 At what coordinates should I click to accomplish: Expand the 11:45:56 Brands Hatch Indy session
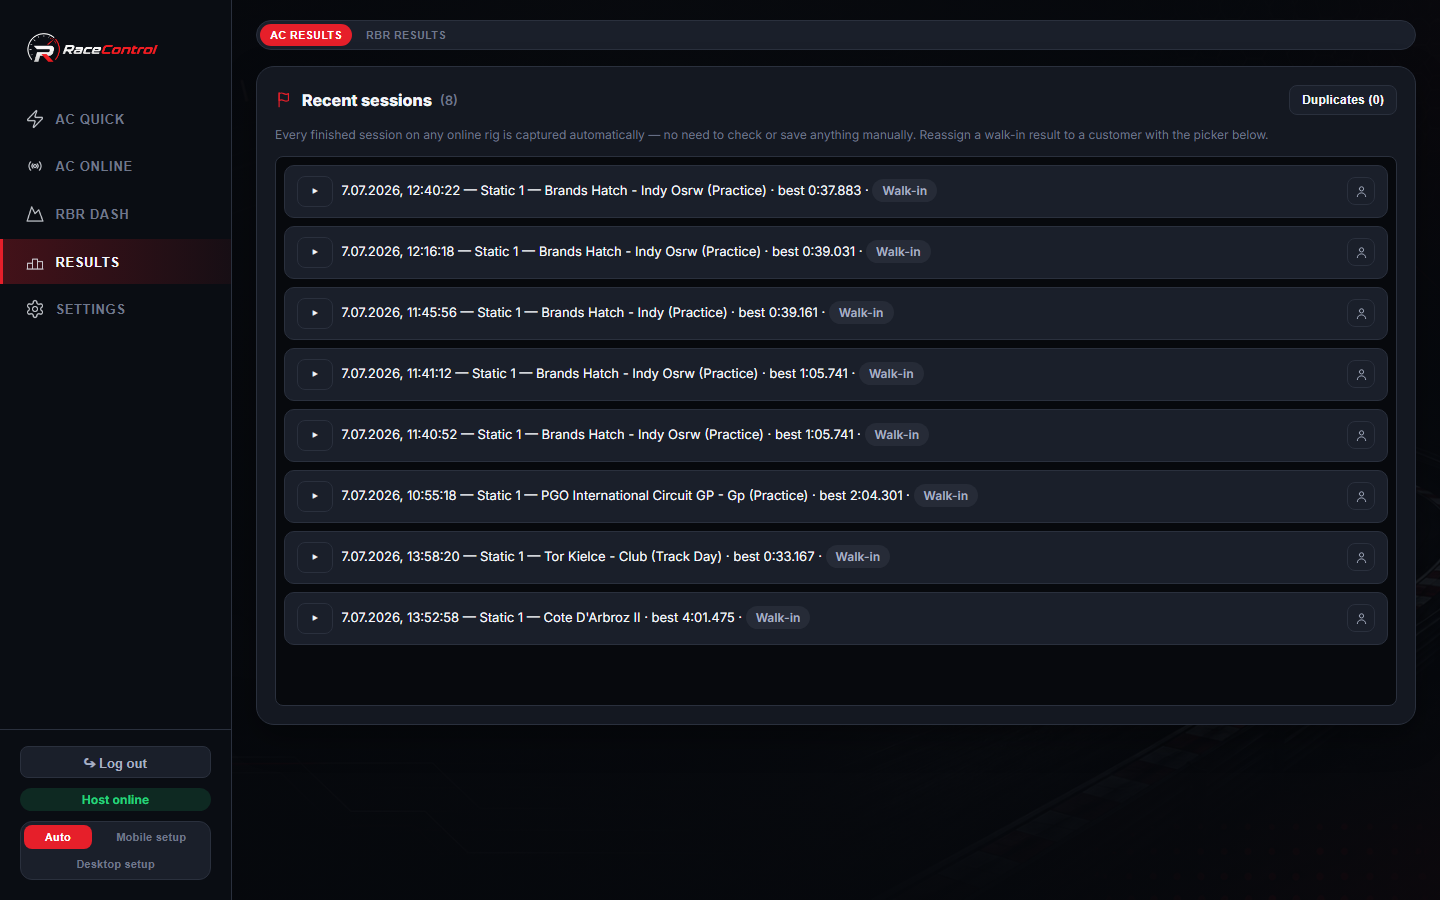(x=315, y=313)
